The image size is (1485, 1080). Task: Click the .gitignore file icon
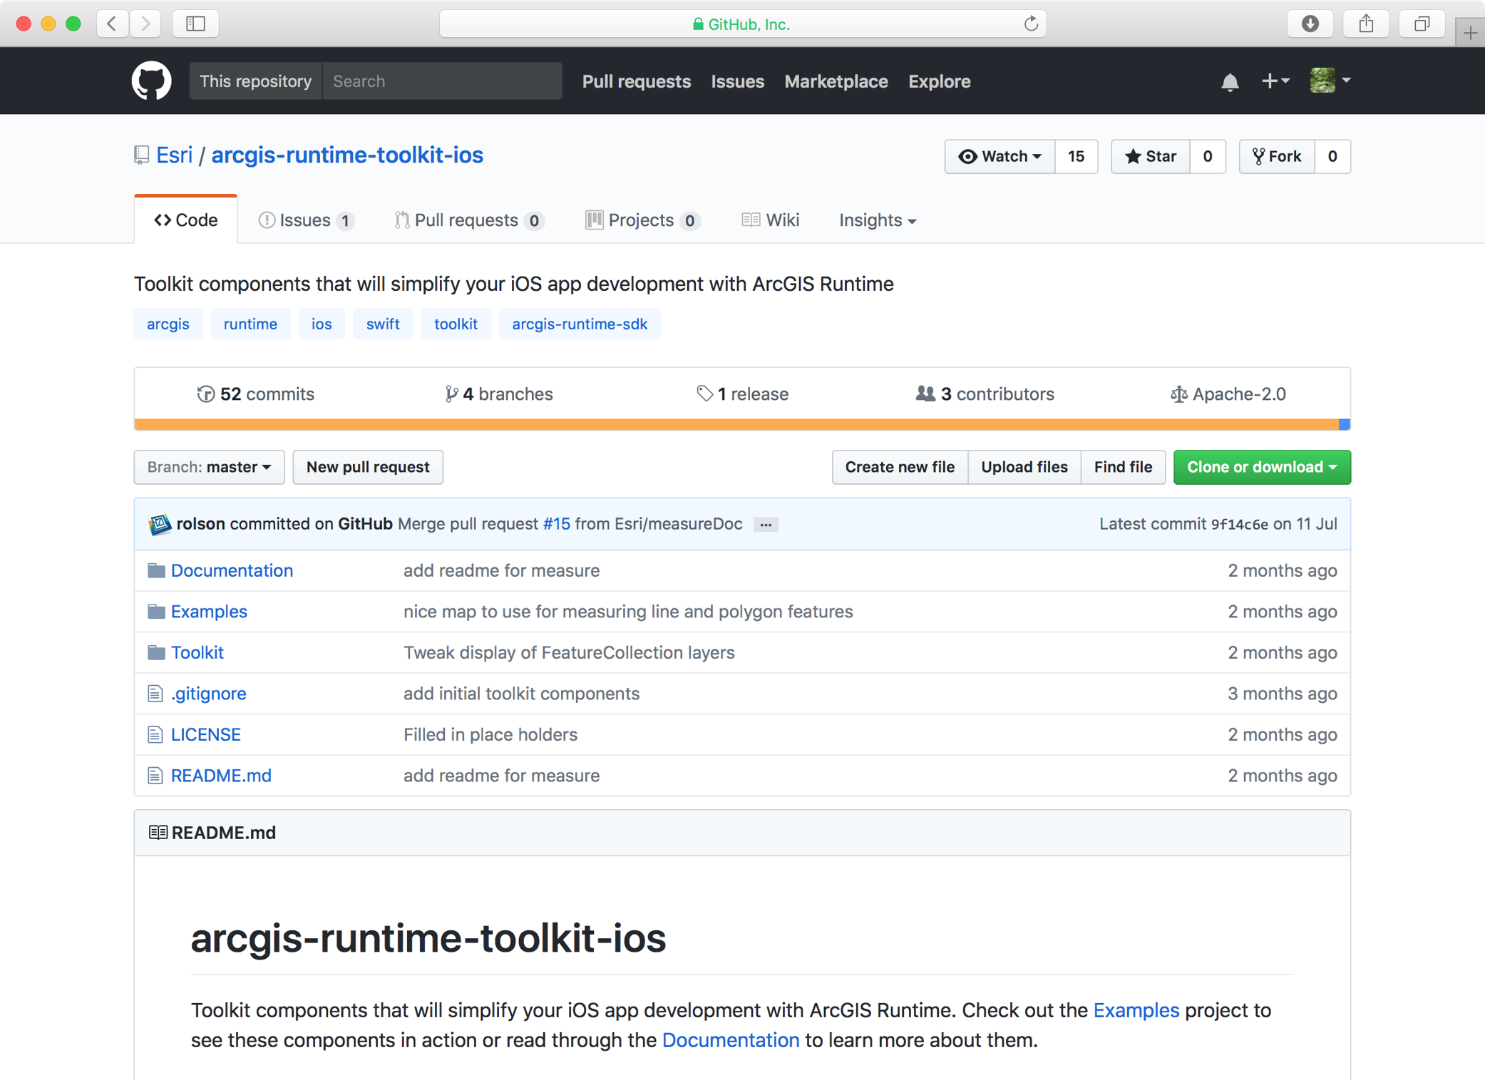(x=155, y=694)
